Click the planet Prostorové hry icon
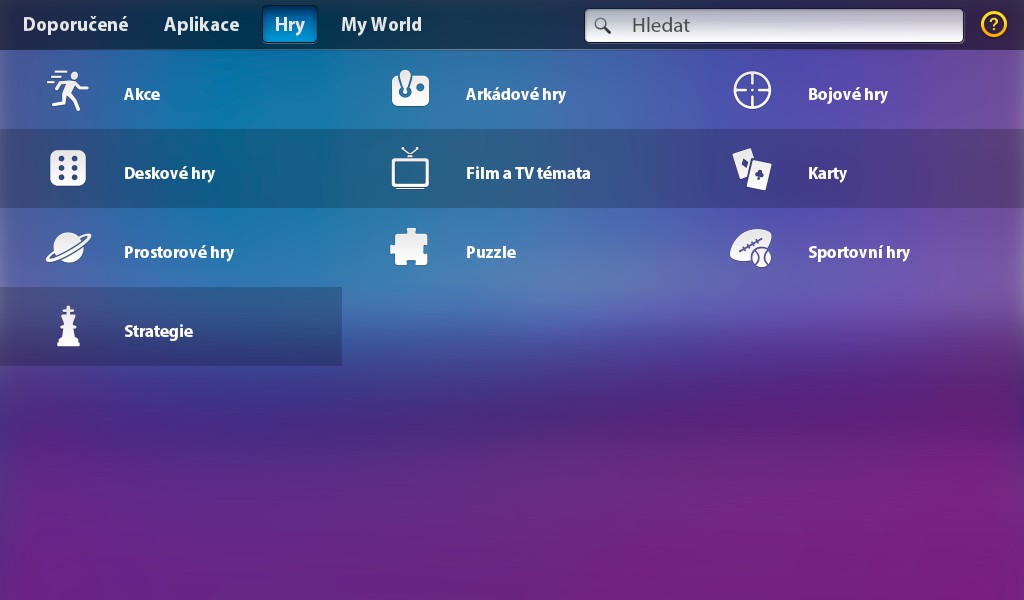This screenshot has width=1024, height=600. [69, 248]
